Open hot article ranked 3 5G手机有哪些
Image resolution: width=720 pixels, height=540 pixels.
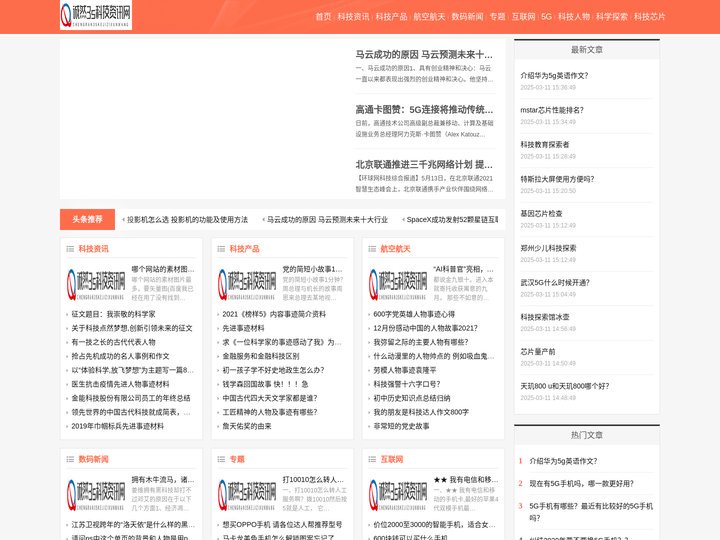click(x=591, y=512)
